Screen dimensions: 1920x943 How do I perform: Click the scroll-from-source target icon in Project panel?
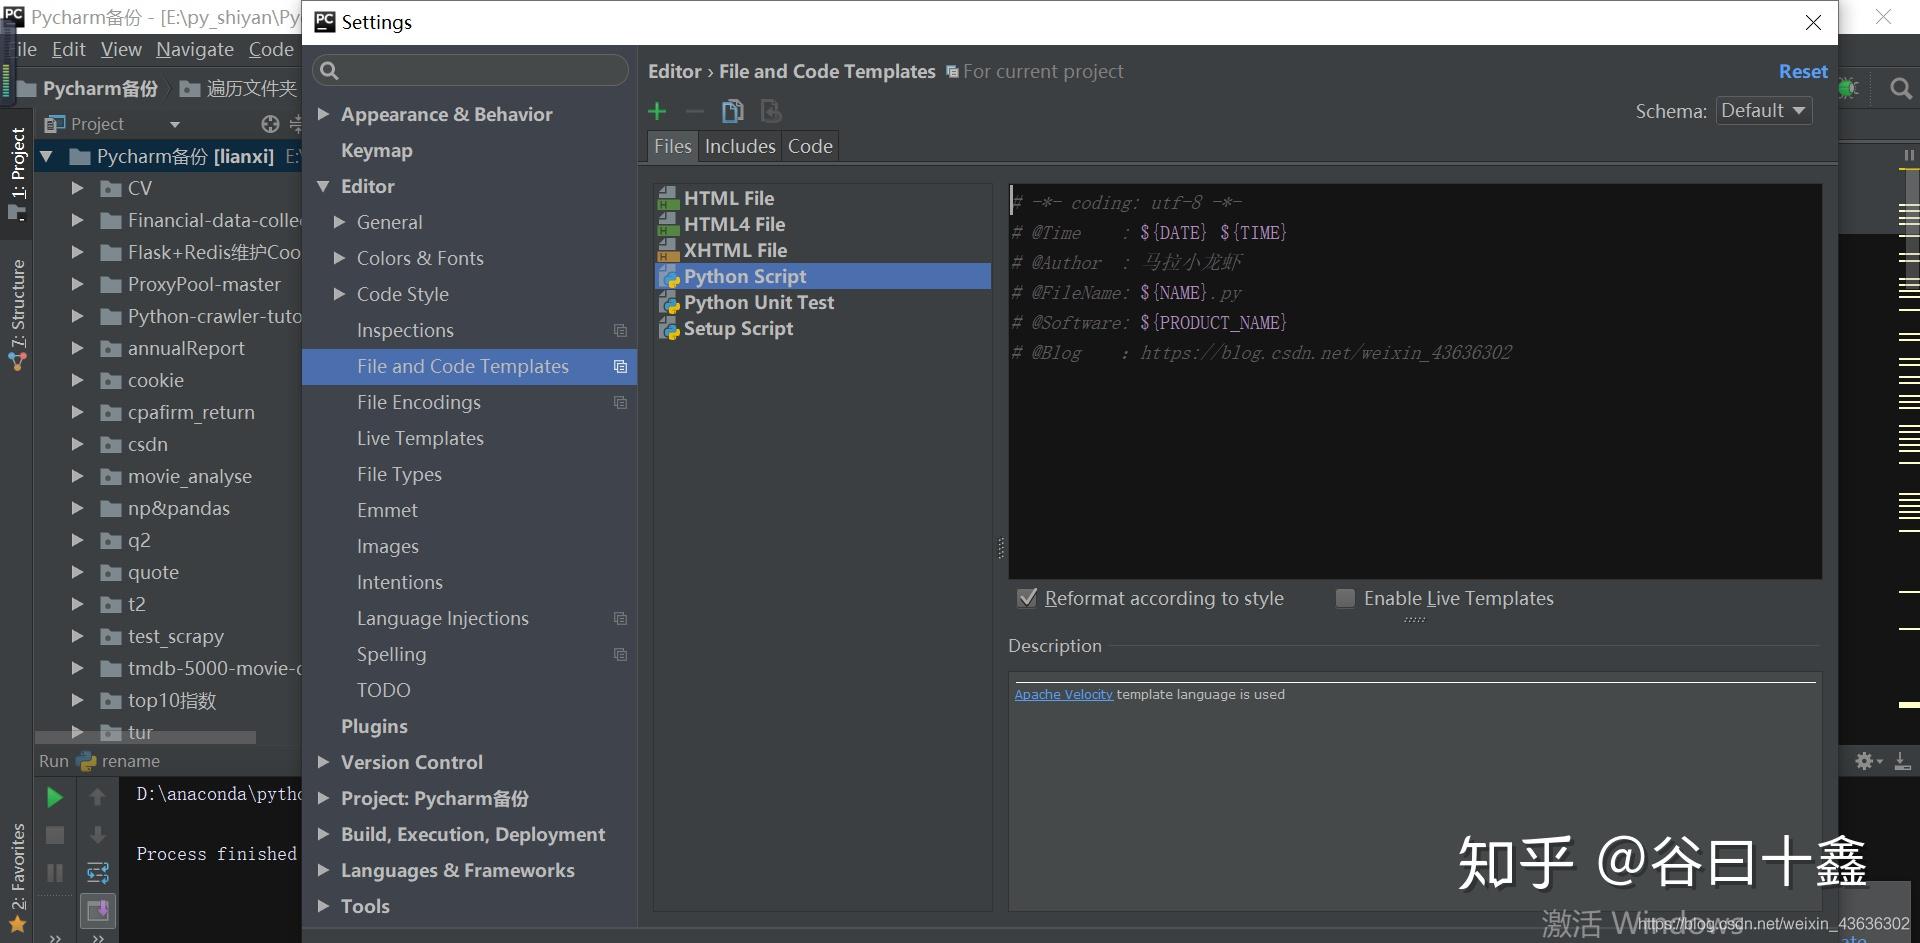[270, 124]
